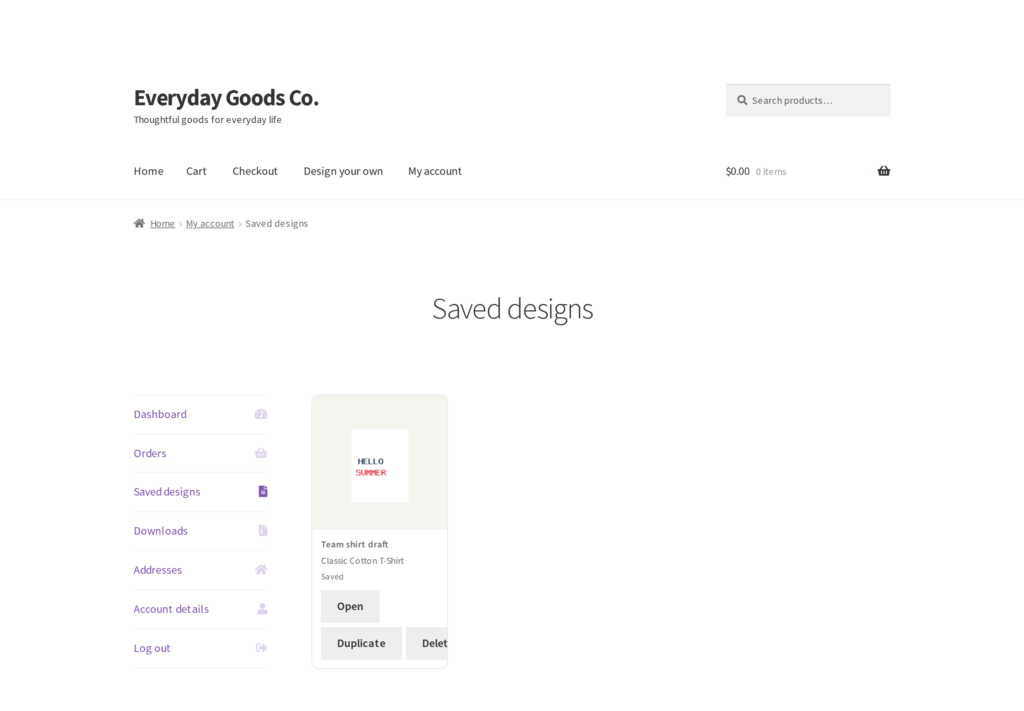Click the Saved designs breadcrumb text
This screenshot has height=711, width=1024.
276,223
